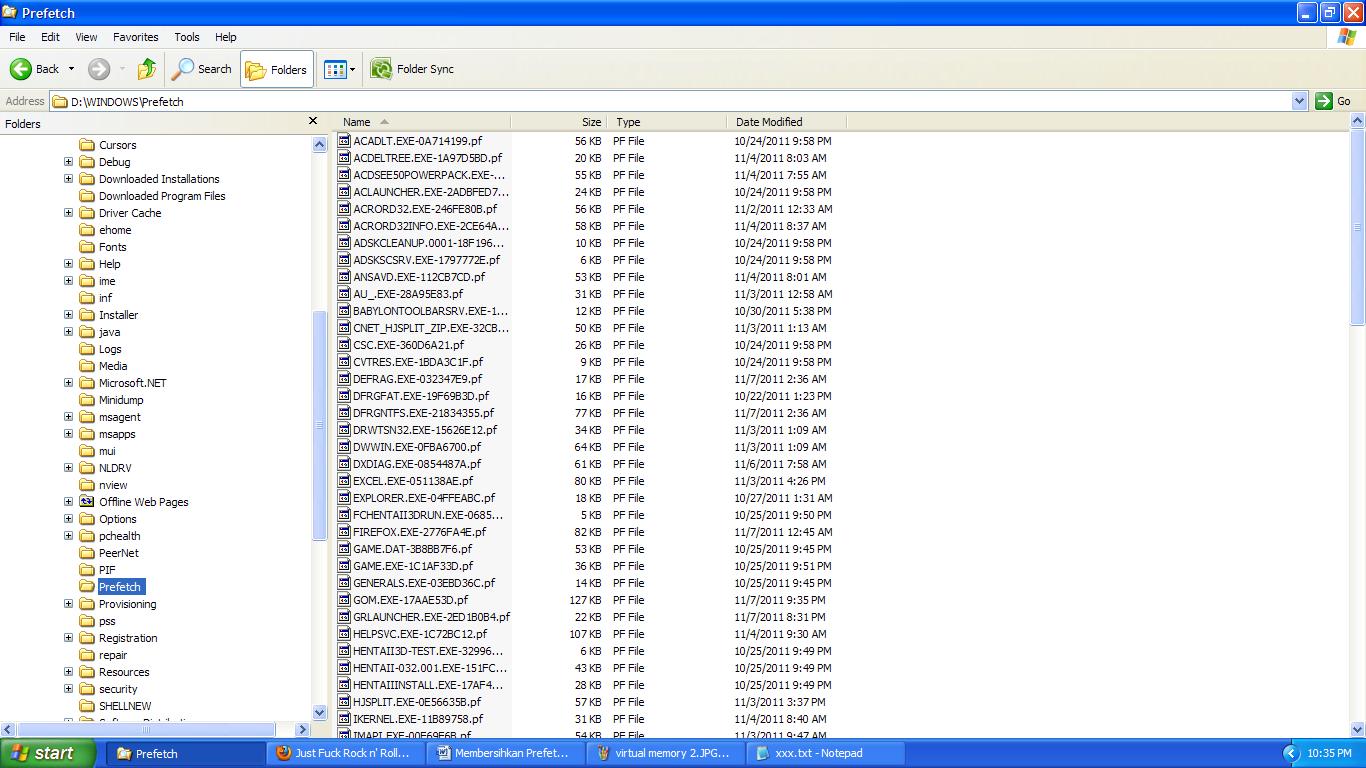This screenshot has height=768, width=1366.
Task: Expand the Driver Cache folder node
Action: [x=68, y=213]
